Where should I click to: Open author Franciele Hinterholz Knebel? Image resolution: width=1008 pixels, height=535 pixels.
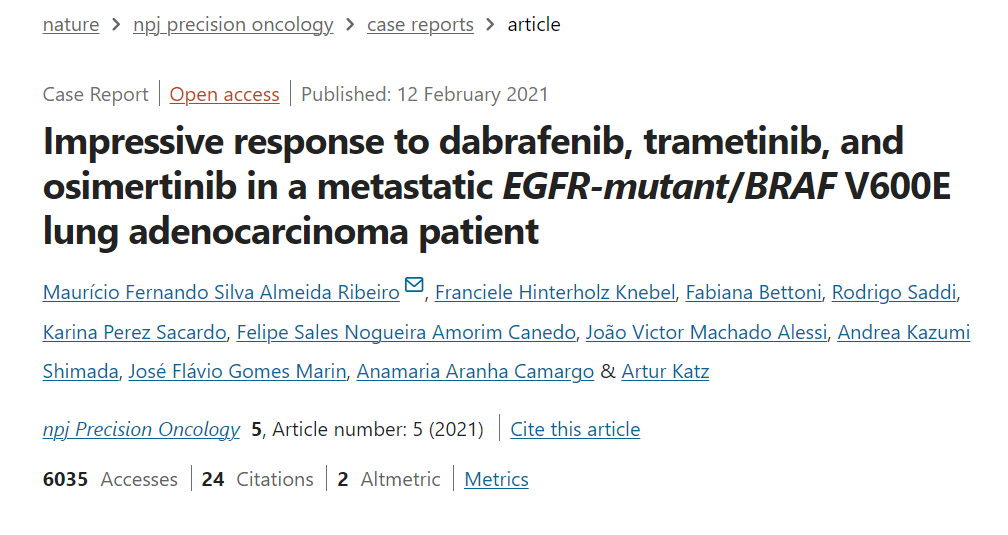pyautogui.click(x=555, y=293)
